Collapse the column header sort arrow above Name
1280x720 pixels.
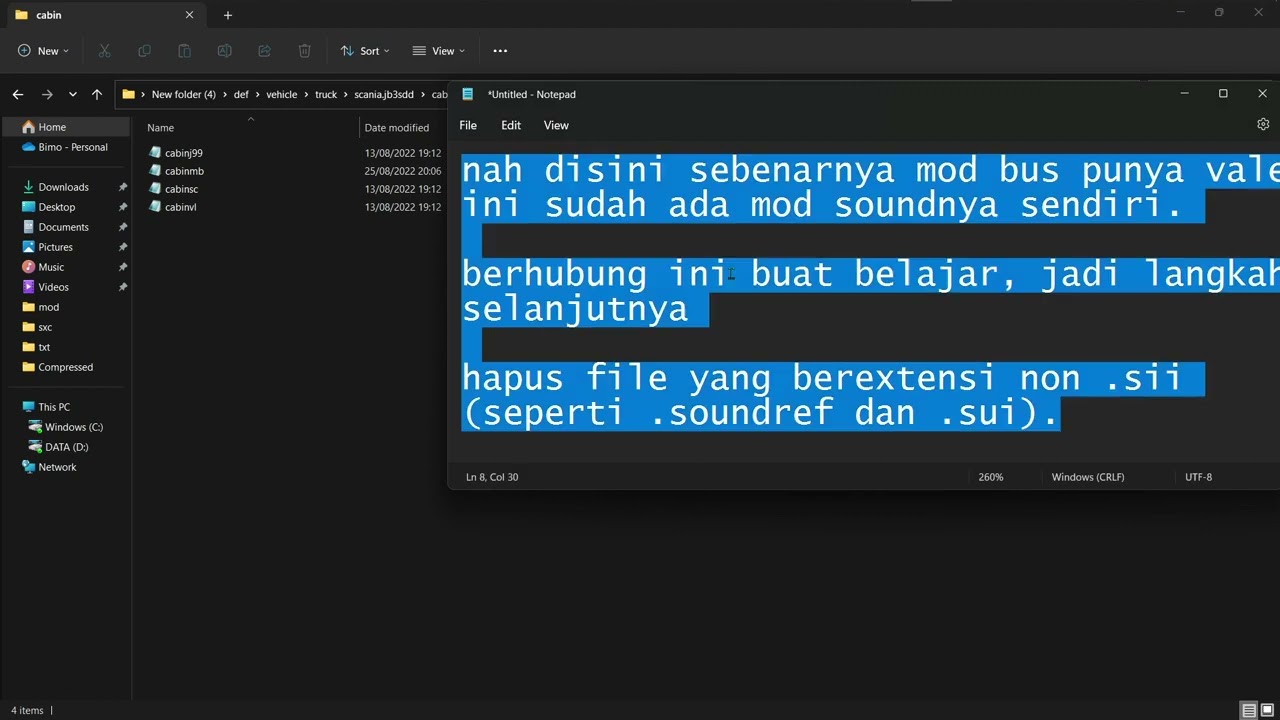click(251, 119)
